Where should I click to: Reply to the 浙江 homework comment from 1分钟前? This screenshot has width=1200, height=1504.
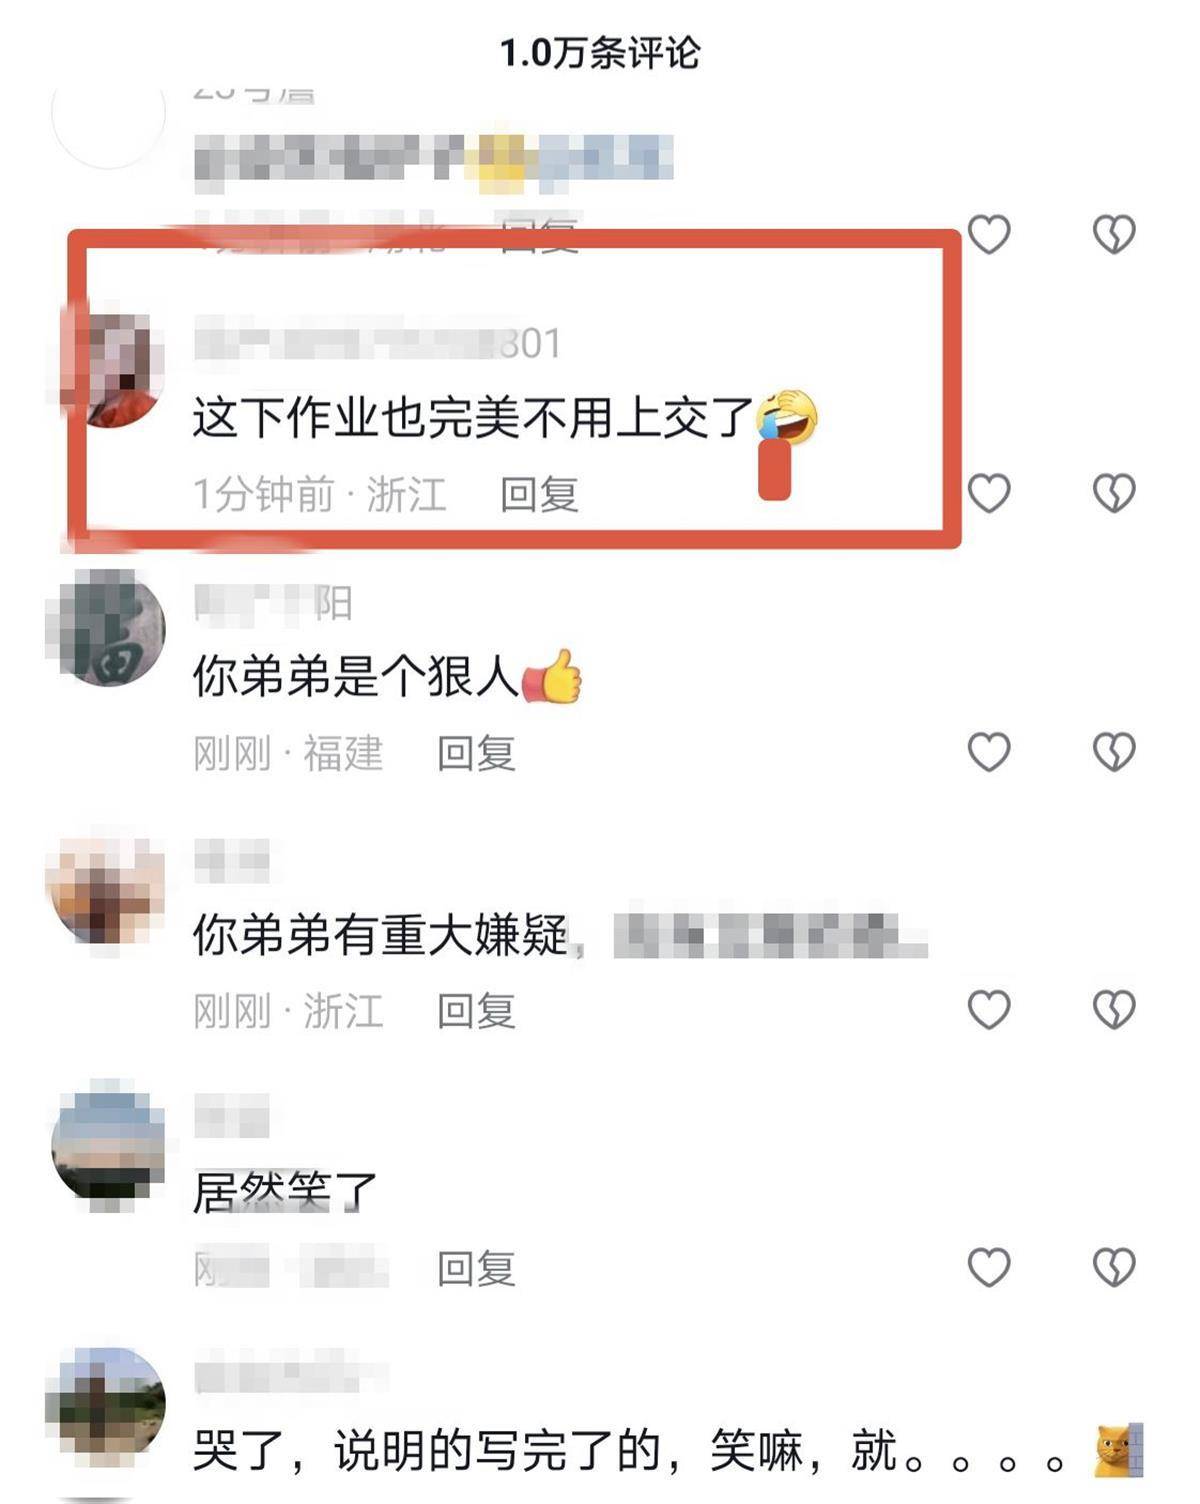point(539,494)
